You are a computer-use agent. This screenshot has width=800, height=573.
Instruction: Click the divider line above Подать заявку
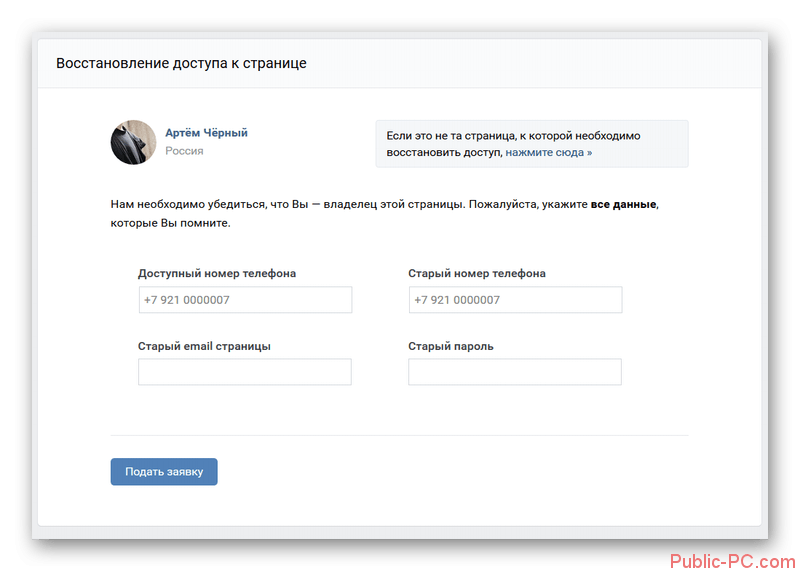pos(399,435)
